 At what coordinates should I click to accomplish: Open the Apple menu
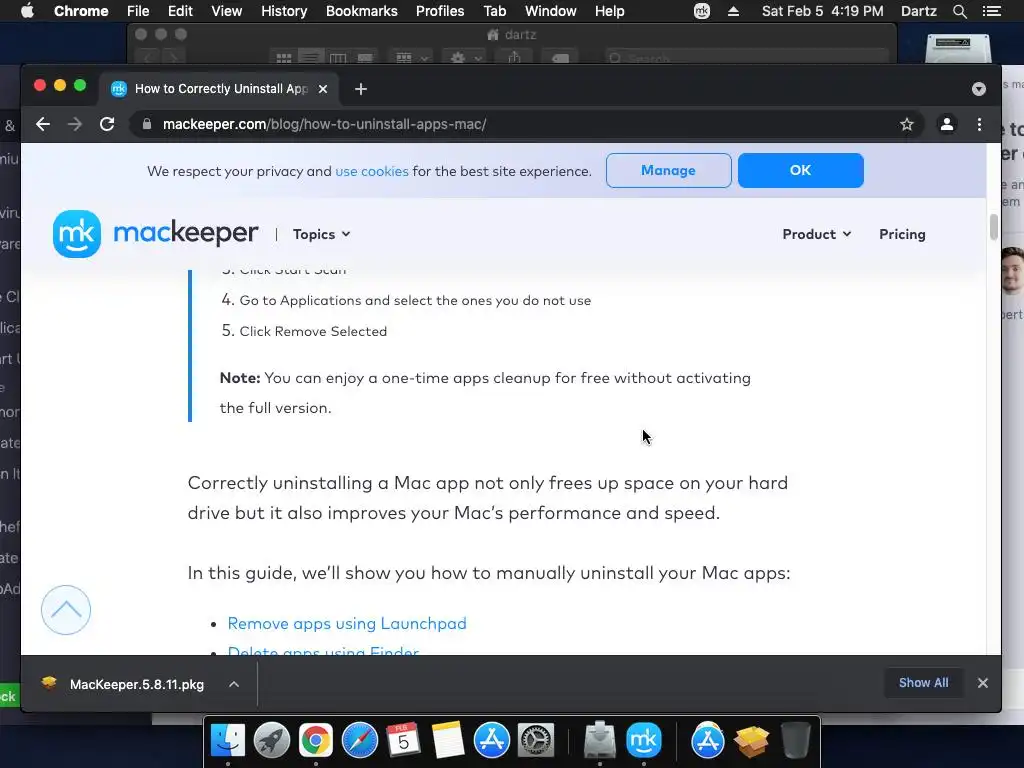(x=27, y=11)
